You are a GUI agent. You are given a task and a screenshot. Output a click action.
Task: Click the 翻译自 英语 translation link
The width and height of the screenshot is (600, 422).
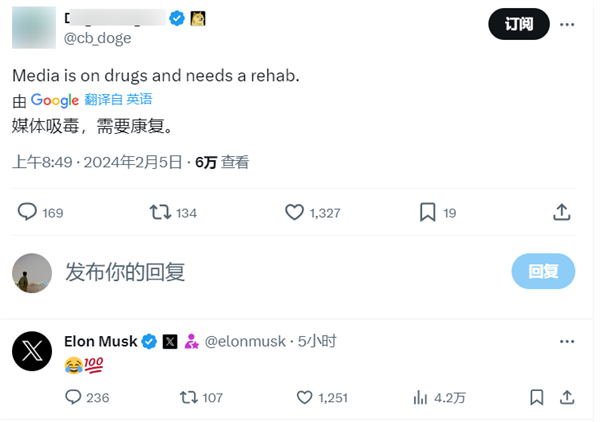[118, 99]
